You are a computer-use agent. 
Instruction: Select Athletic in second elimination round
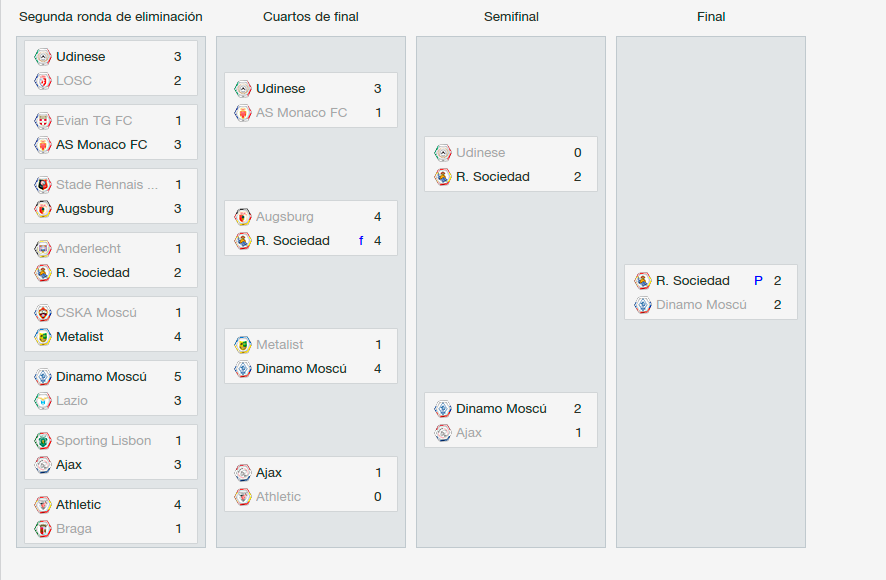click(x=79, y=505)
